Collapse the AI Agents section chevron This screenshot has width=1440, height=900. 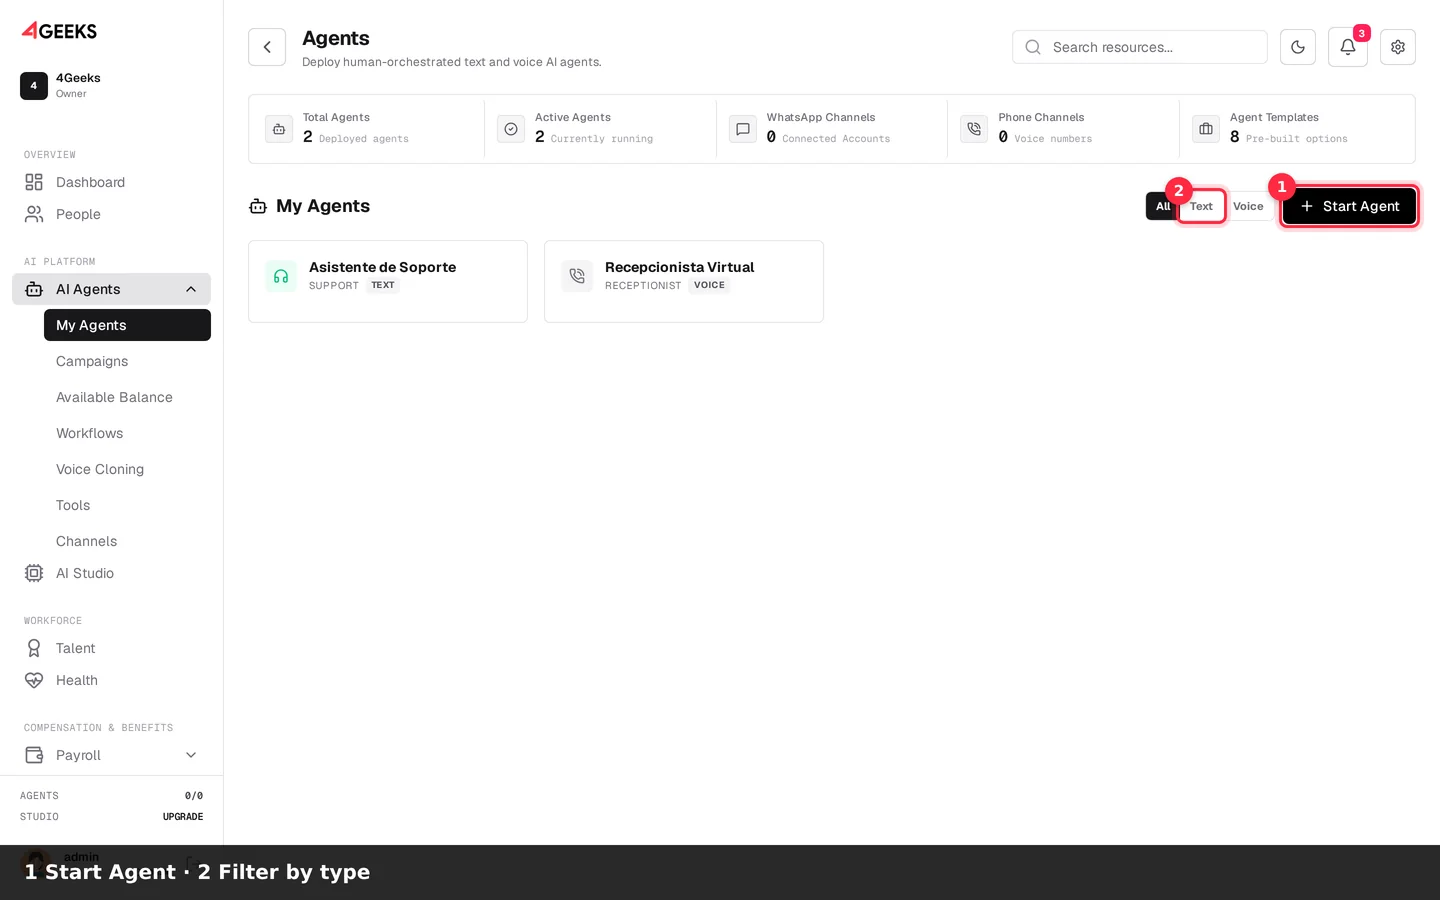click(x=191, y=289)
